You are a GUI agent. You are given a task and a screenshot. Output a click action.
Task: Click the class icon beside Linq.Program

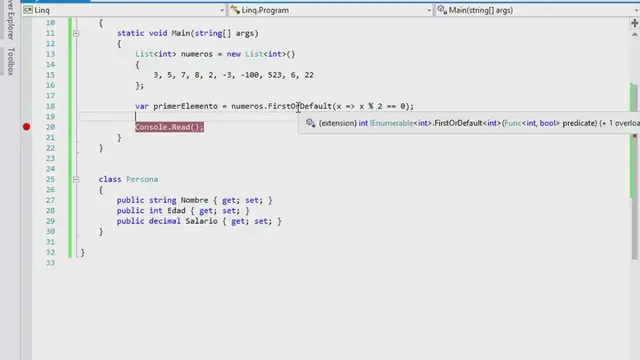[235, 10]
